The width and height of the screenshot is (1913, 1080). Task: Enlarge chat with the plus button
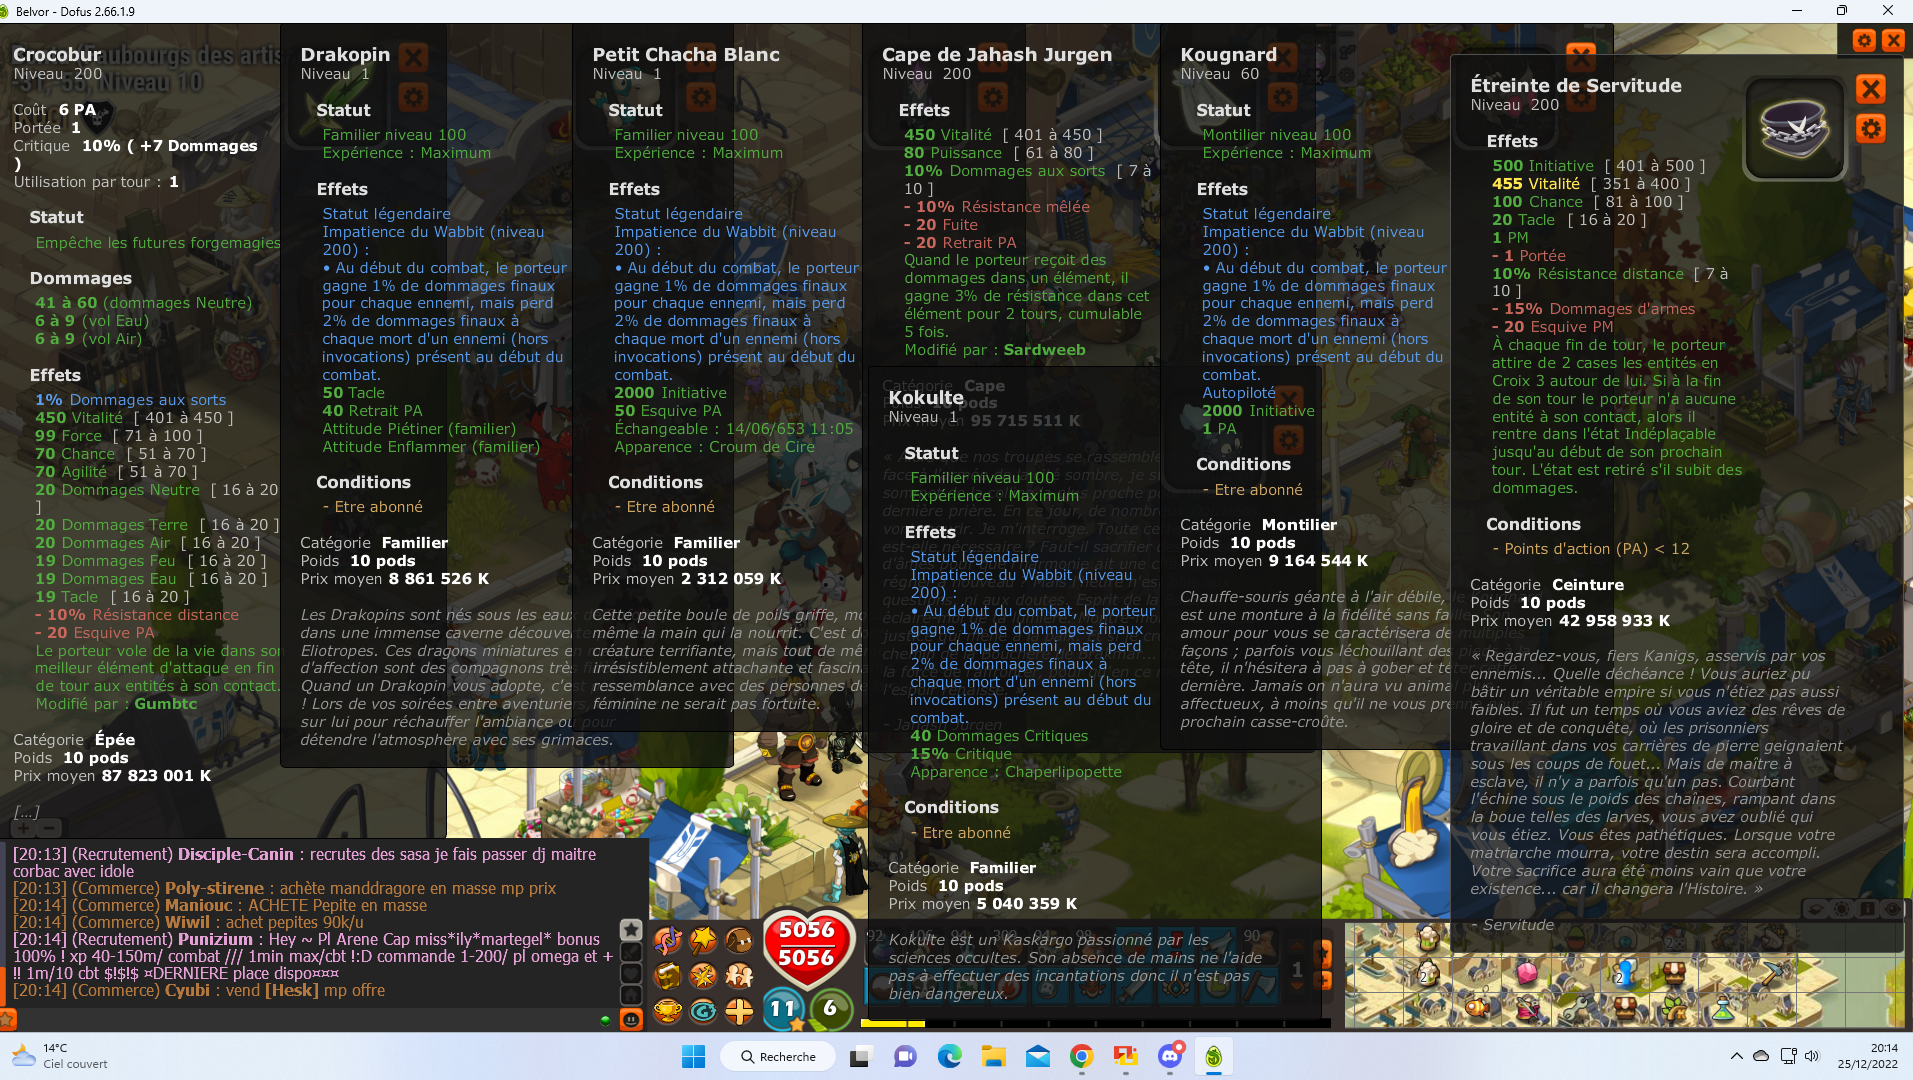click(24, 828)
